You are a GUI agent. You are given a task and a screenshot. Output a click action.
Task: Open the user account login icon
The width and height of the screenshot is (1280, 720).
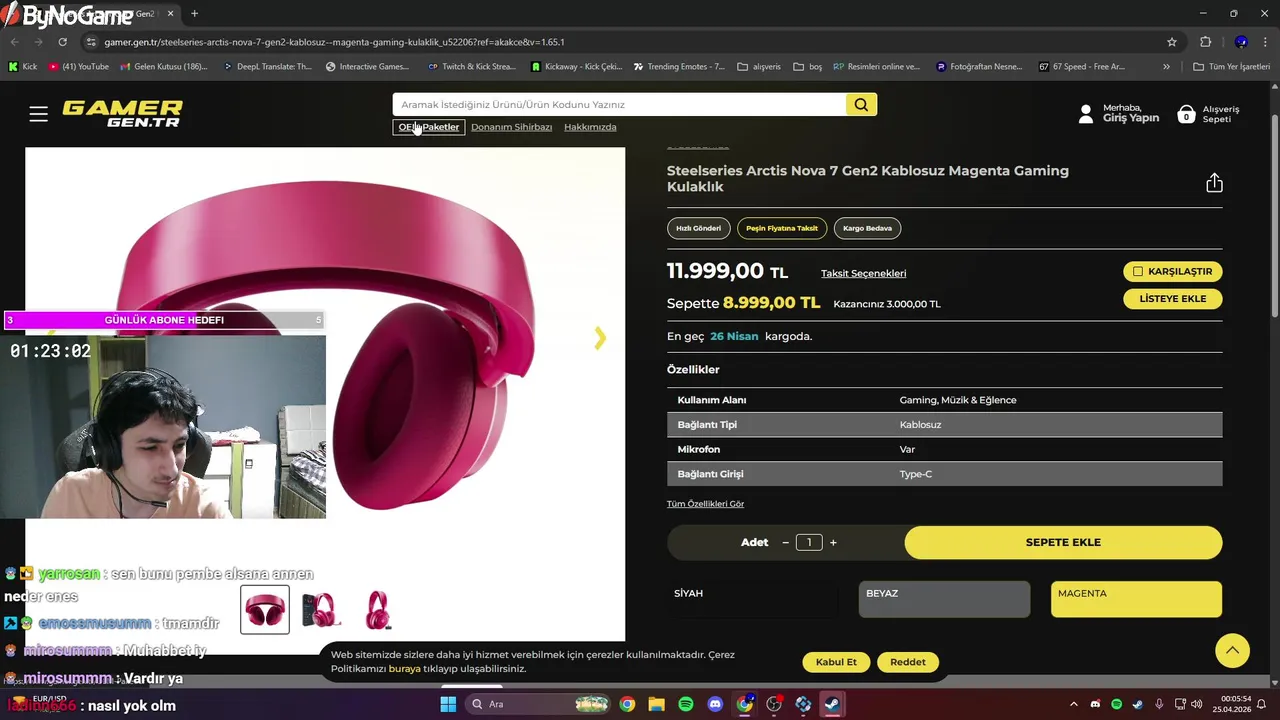pos(1086,114)
